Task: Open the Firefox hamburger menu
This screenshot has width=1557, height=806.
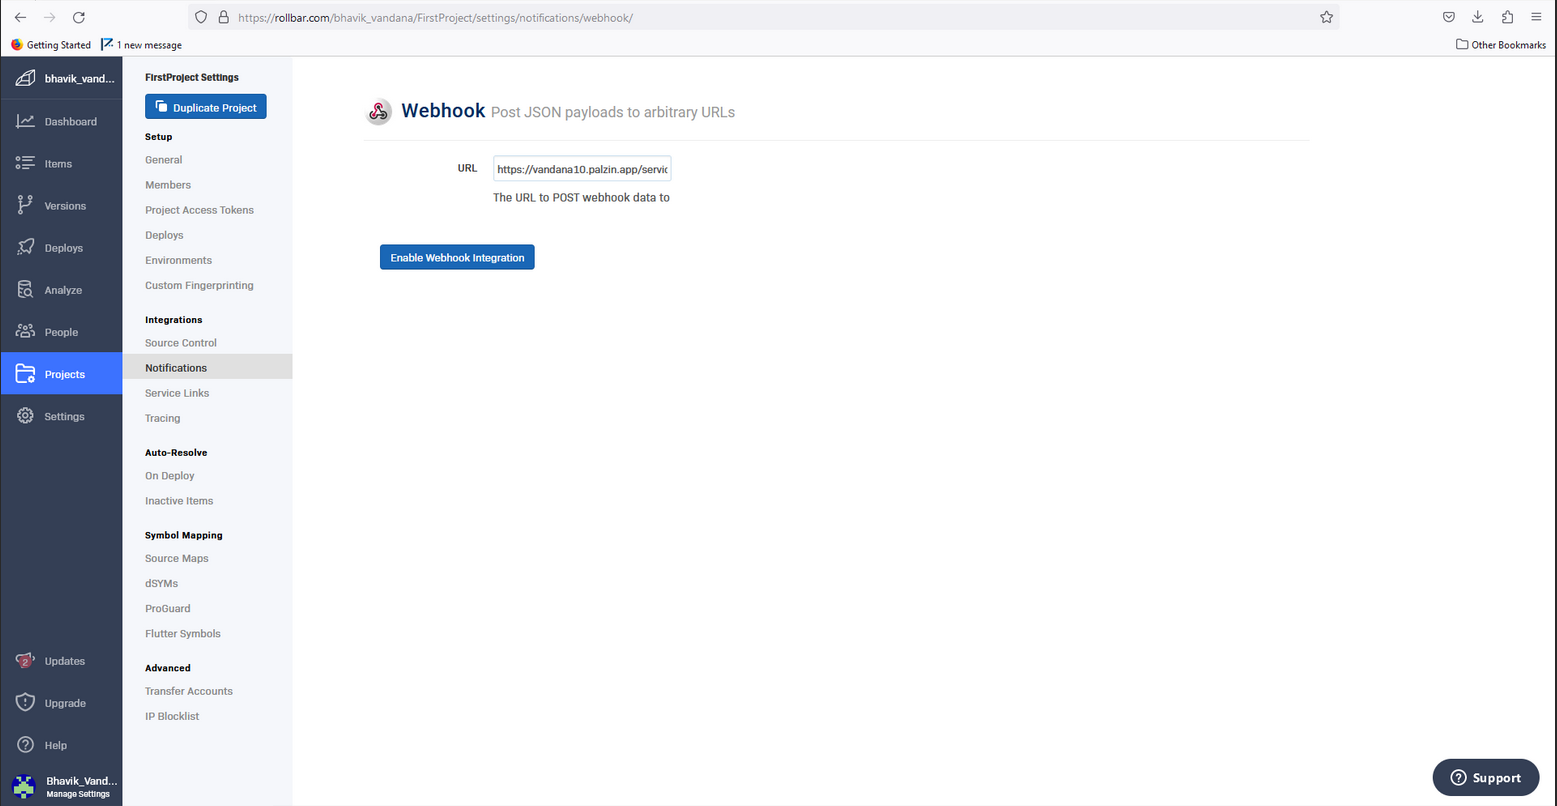Action: (1536, 17)
